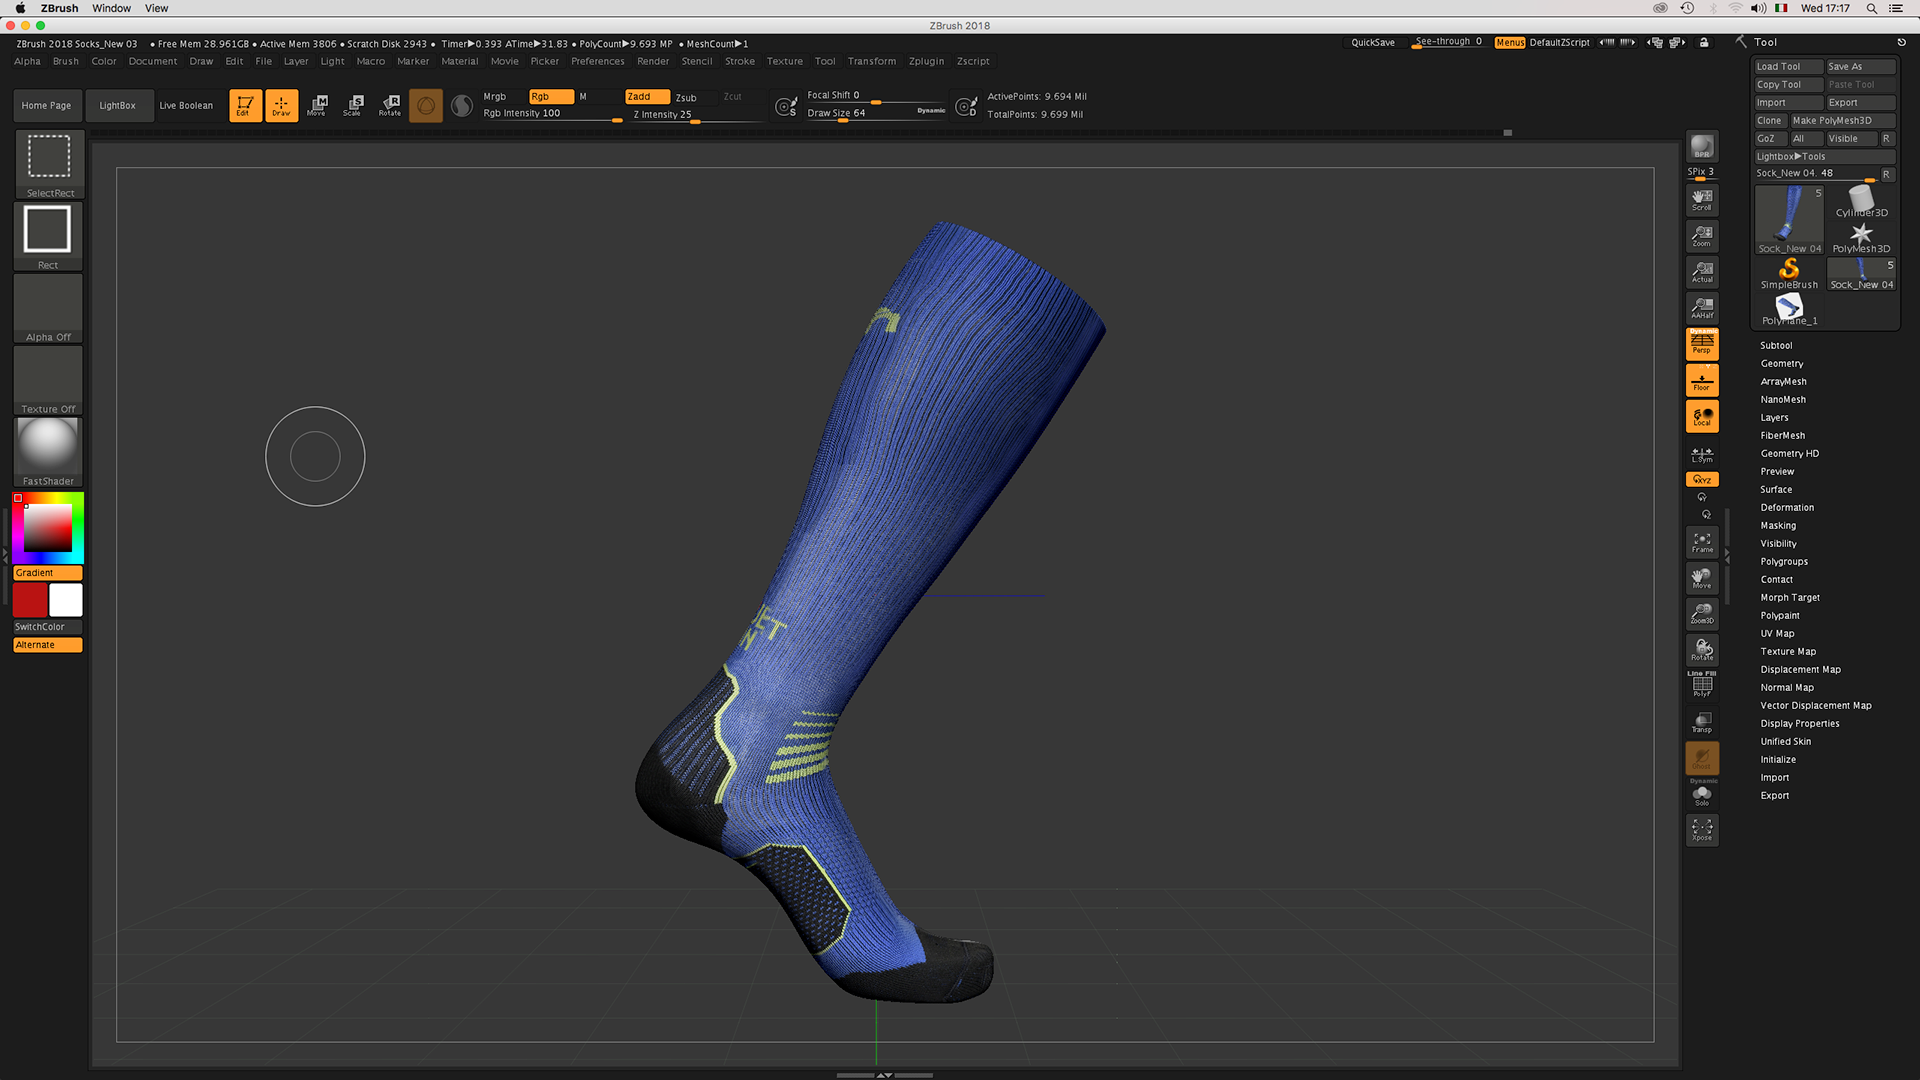Click the AAHalf view icon
1920x1080 pixels.
coord(1701,307)
